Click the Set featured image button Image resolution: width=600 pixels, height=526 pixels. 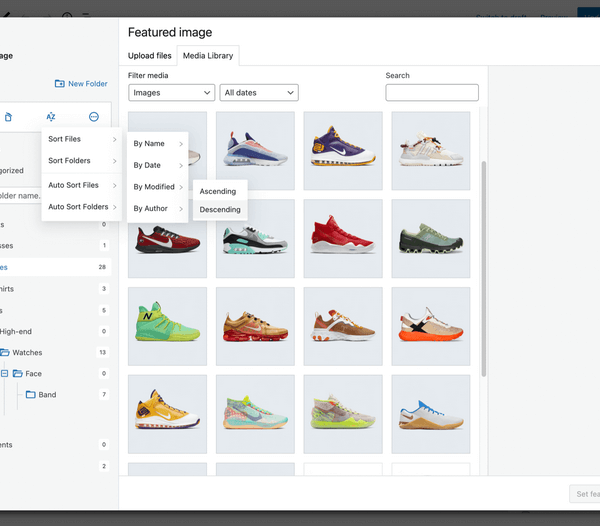tap(585, 494)
